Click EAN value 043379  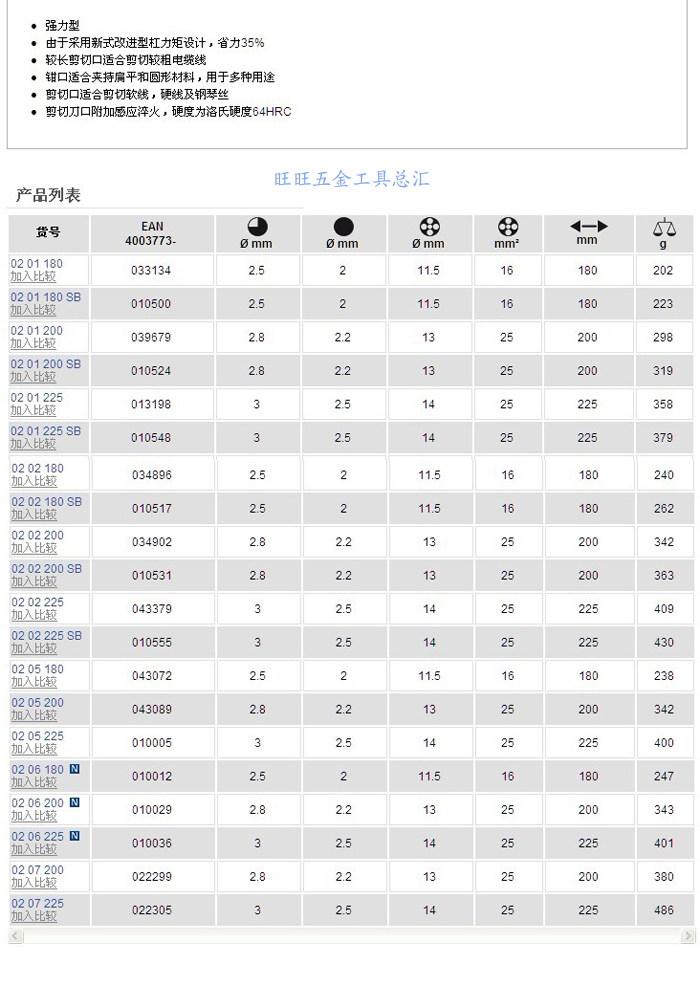click(152, 609)
